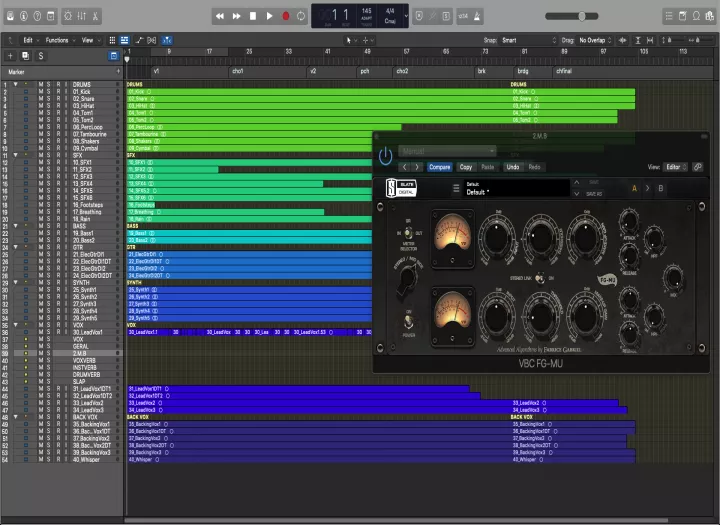This screenshot has height=525, width=720.
Task: Click SAVE AS in Slate preset bar
Action: pyautogui.click(x=594, y=194)
